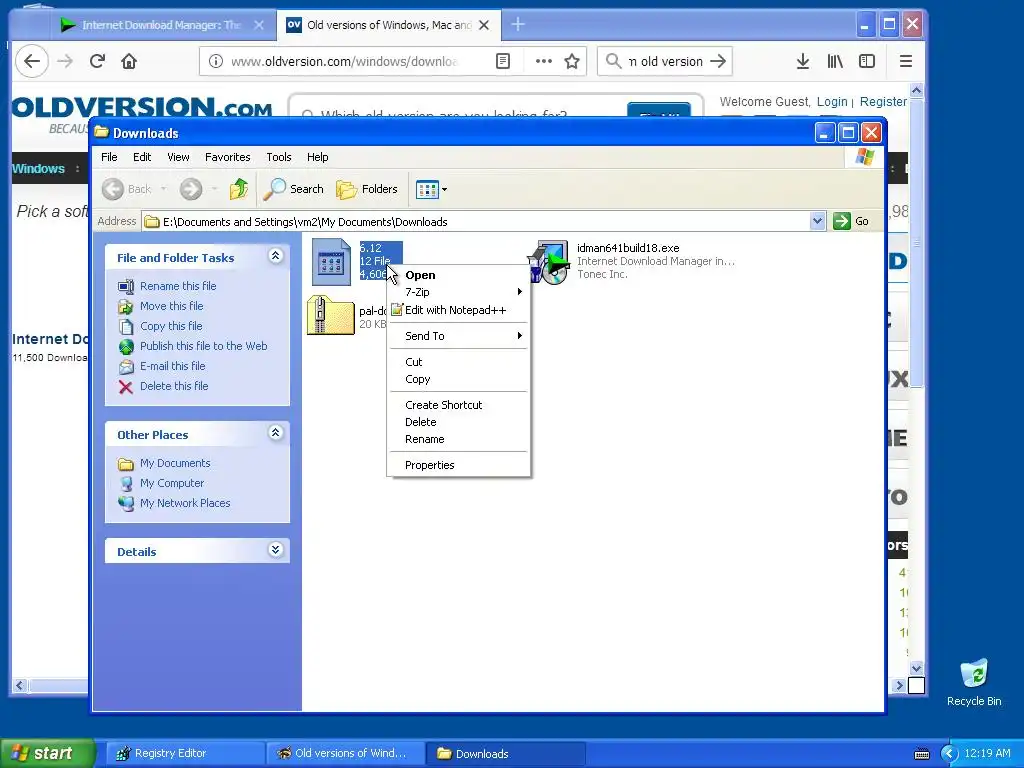Open Firefox downloads panel

coord(803,61)
